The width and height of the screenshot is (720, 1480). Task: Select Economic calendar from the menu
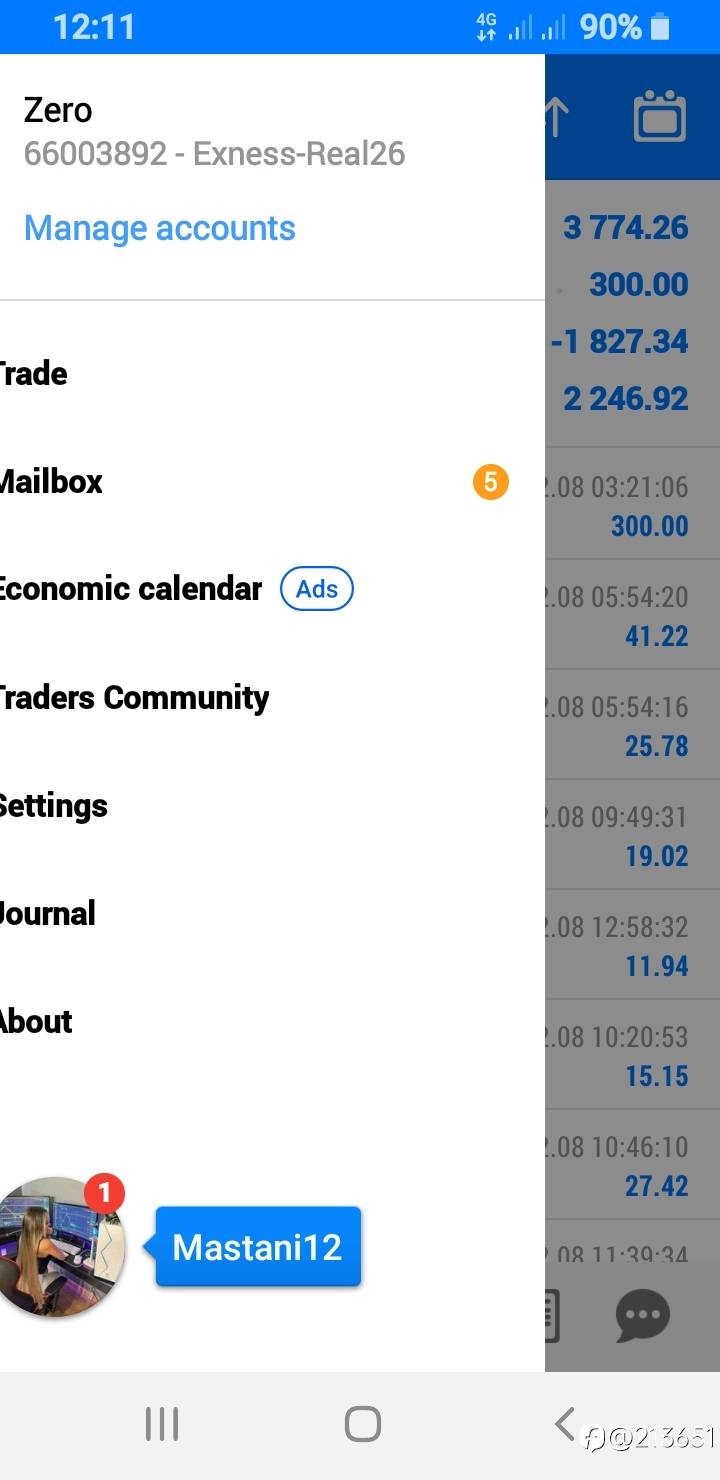tap(130, 589)
